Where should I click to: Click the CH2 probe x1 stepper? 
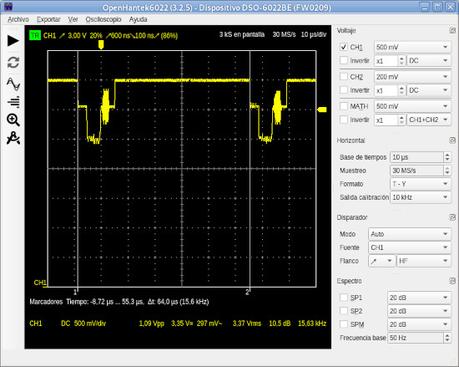[401, 90]
